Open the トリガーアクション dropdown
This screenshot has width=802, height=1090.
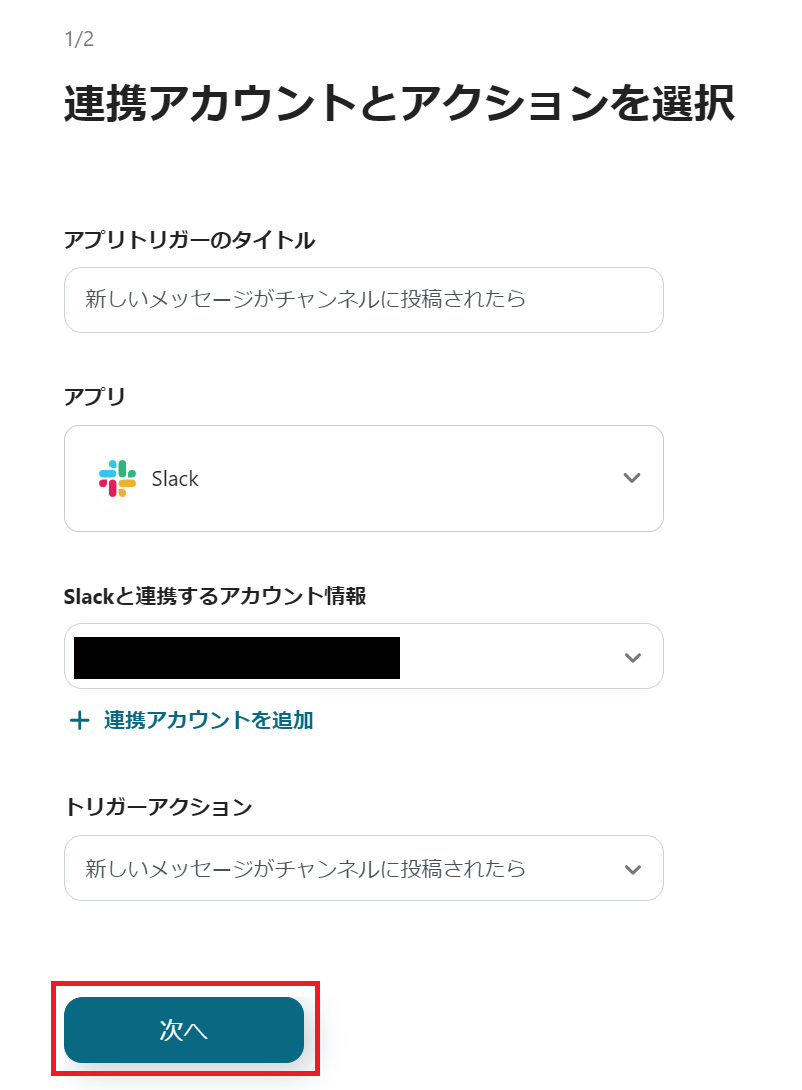363,868
